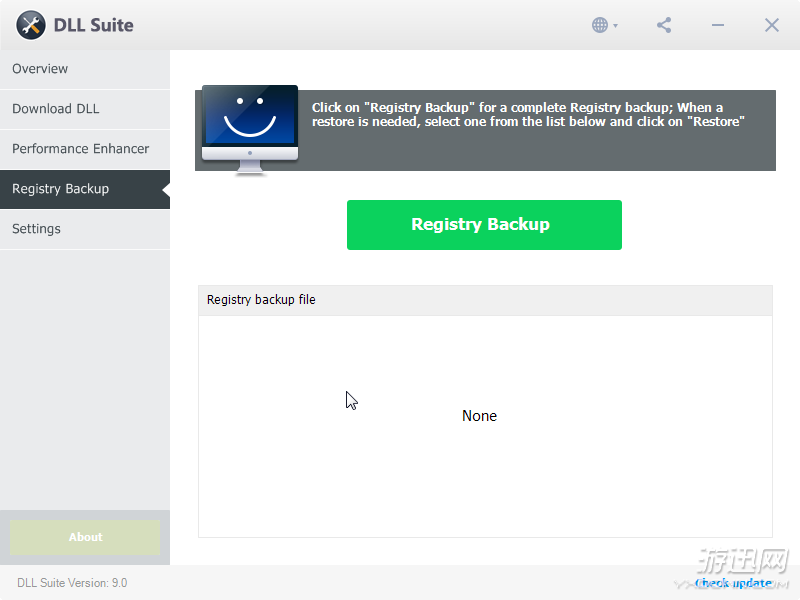Select Performance Enhancer in sidebar
The height and width of the screenshot is (600, 800).
tap(85, 148)
